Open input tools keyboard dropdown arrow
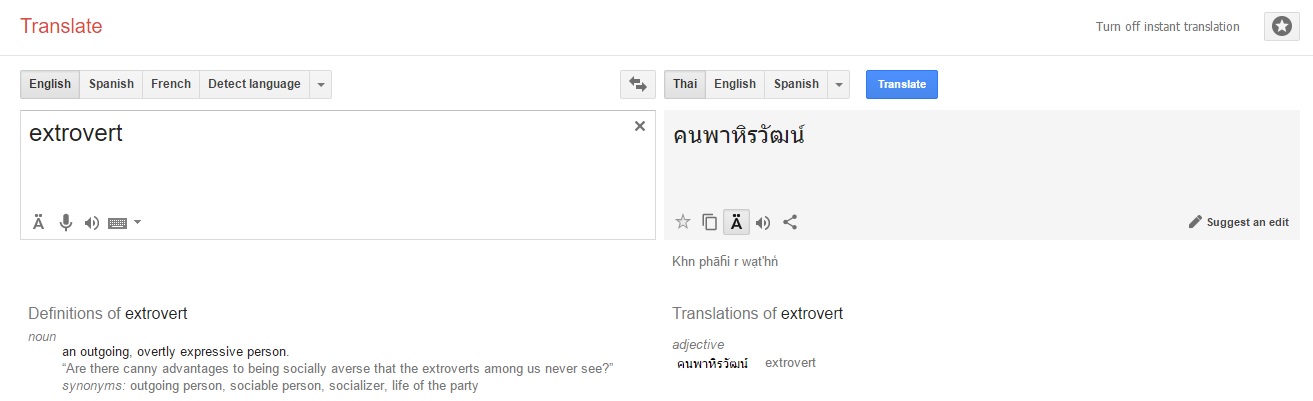This screenshot has height=401, width=1313. [x=137, y=222]
